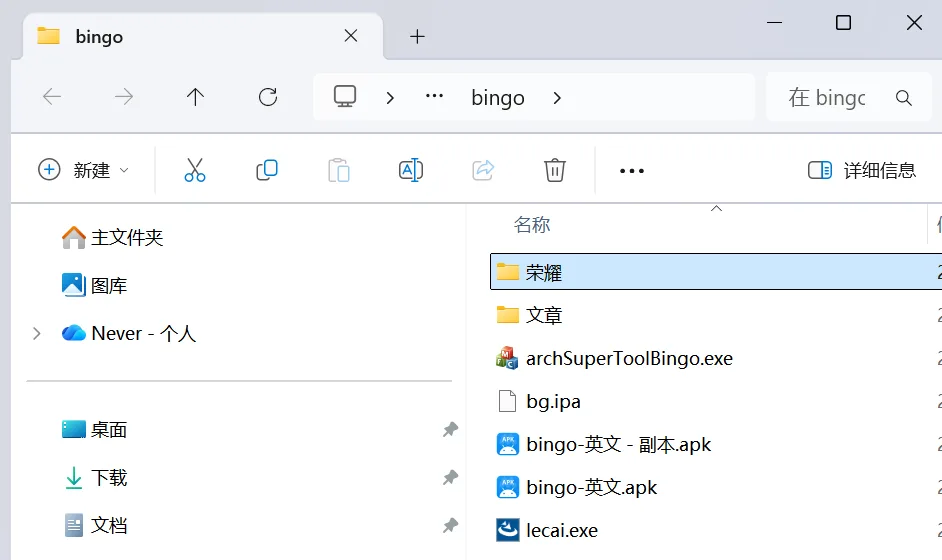Image resolution: width=942 pixels, height=560 pixels.
Task: Open 下载 in quick access
Action: tap(94, 478)
